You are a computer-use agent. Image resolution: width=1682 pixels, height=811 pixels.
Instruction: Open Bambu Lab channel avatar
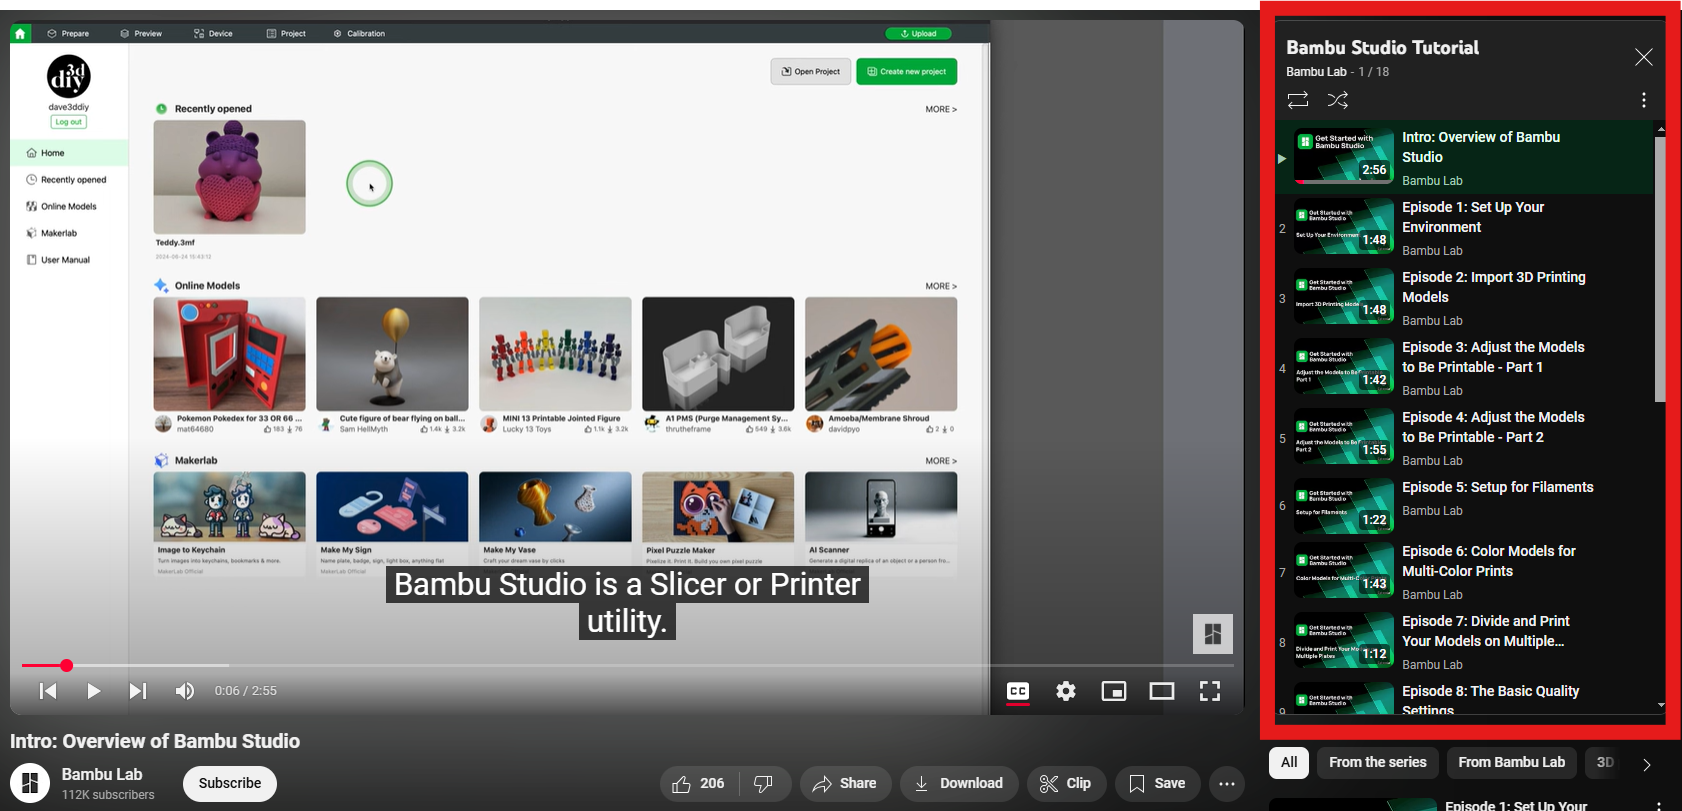pos(30,783)
